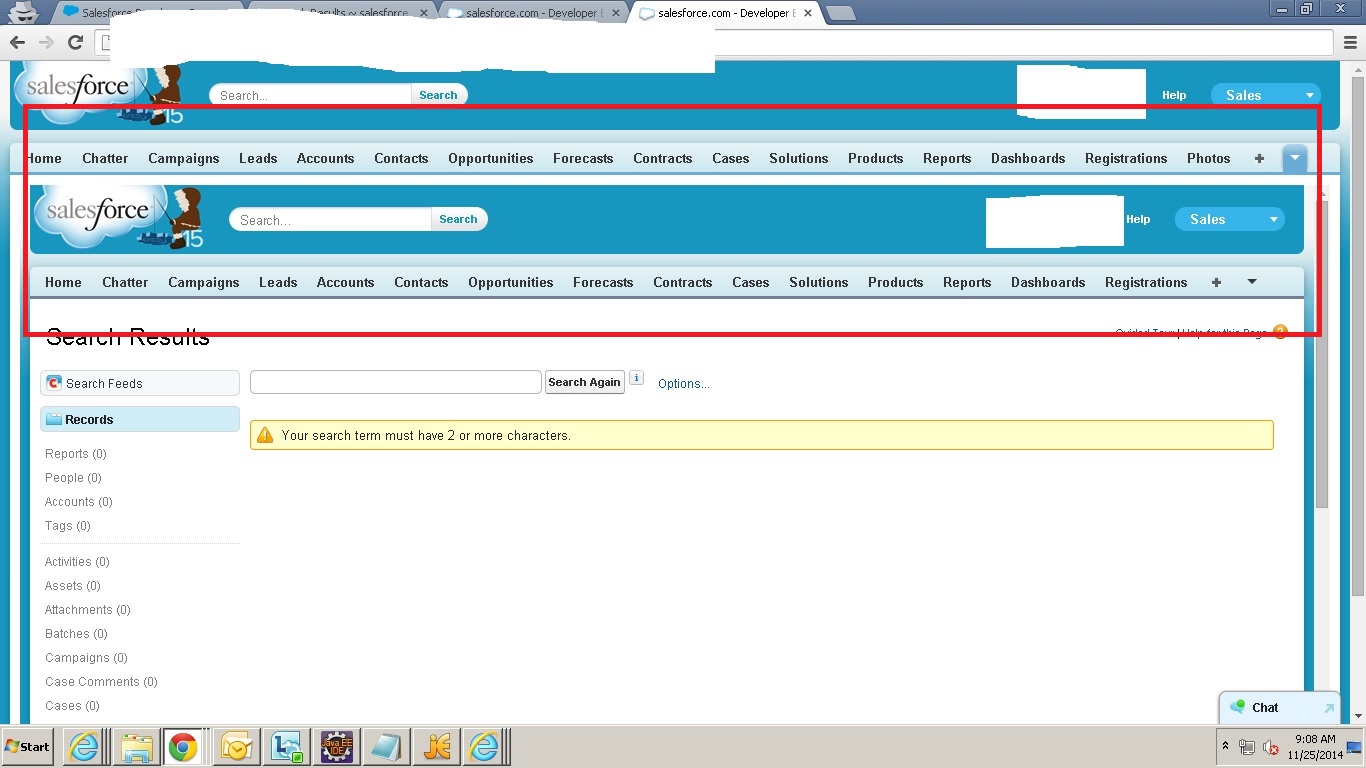
Task: Switch to Google Chrome in the taskbar
Action: (182, 746)
